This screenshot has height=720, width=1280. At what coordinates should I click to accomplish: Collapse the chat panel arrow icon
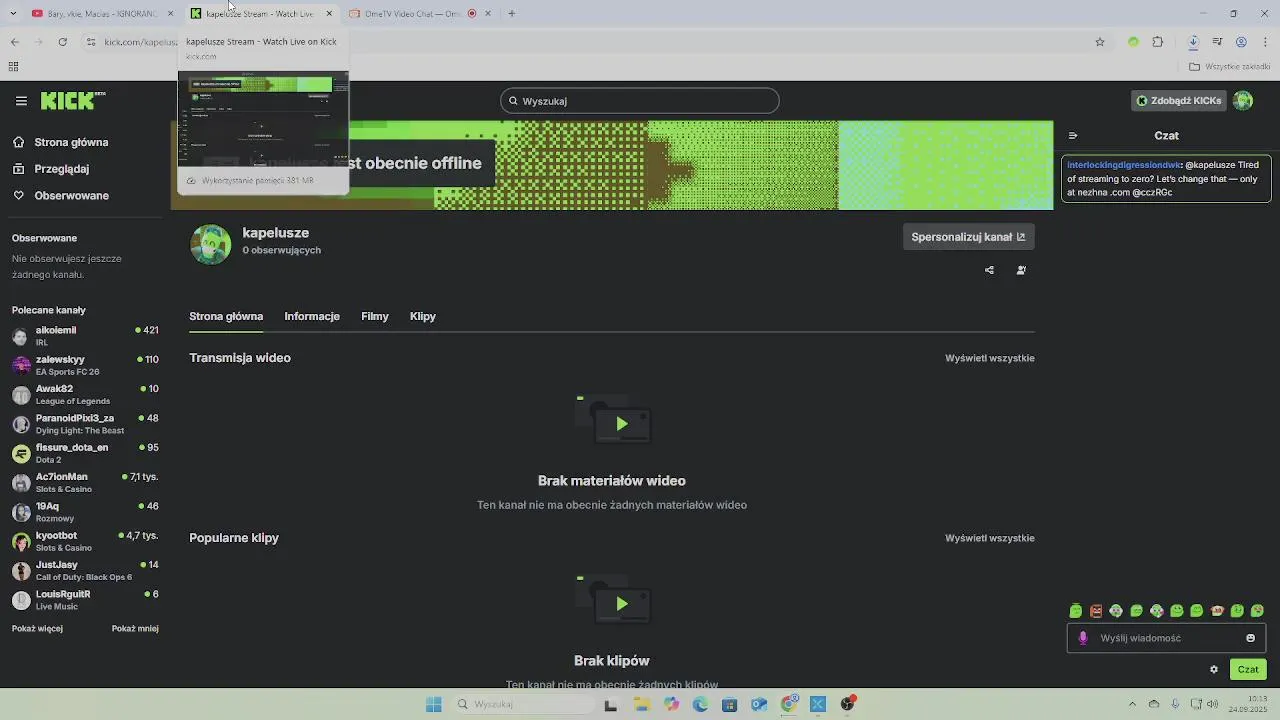pyautogui.click(x=1073, y=136)
